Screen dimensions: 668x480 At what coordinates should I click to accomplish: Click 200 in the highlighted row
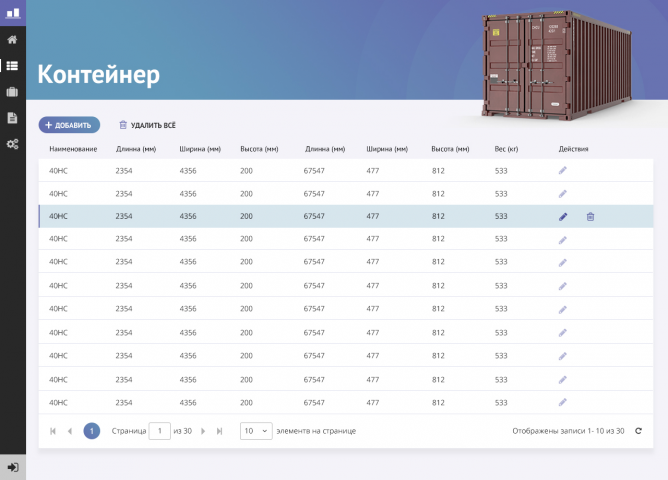coord(246,216)
